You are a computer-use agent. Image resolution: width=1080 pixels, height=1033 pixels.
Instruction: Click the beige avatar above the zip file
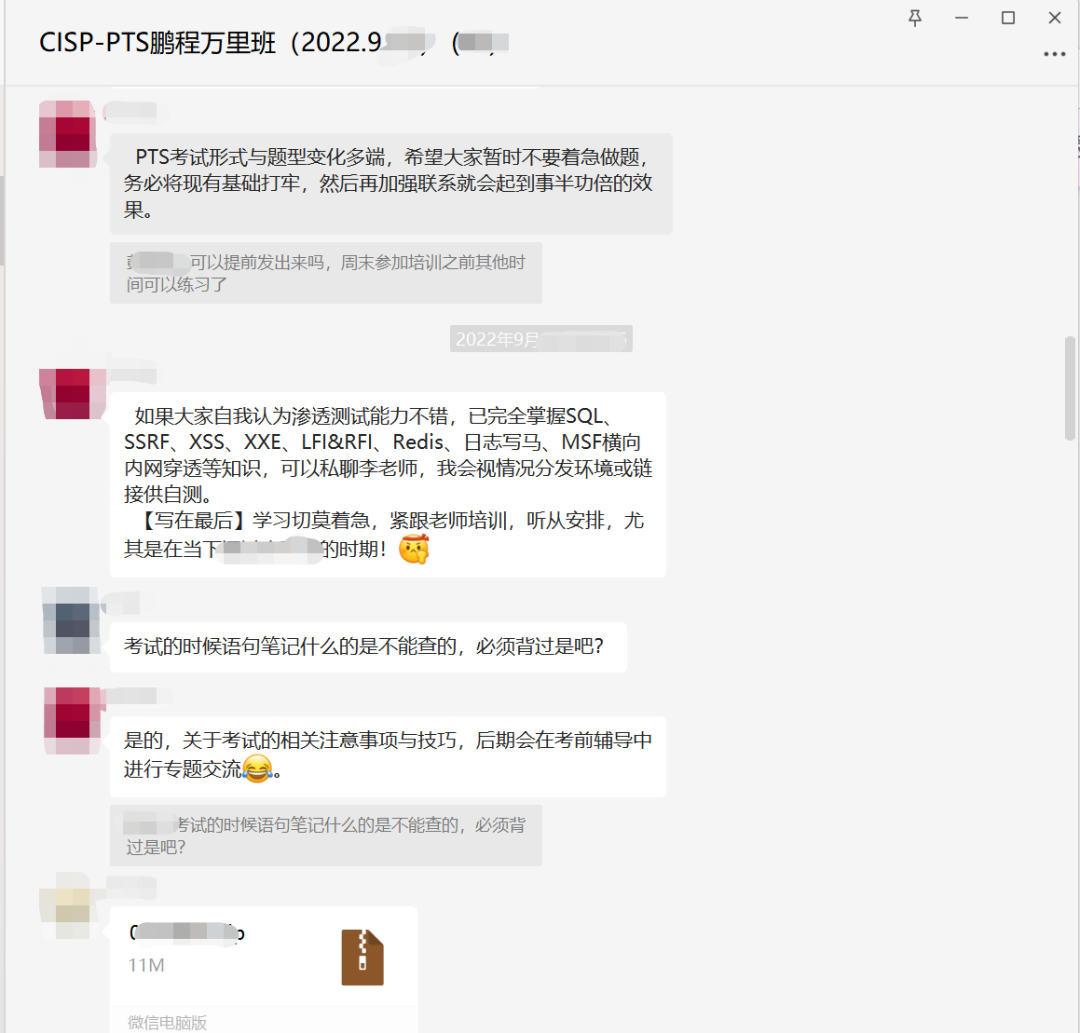[66, 905]
